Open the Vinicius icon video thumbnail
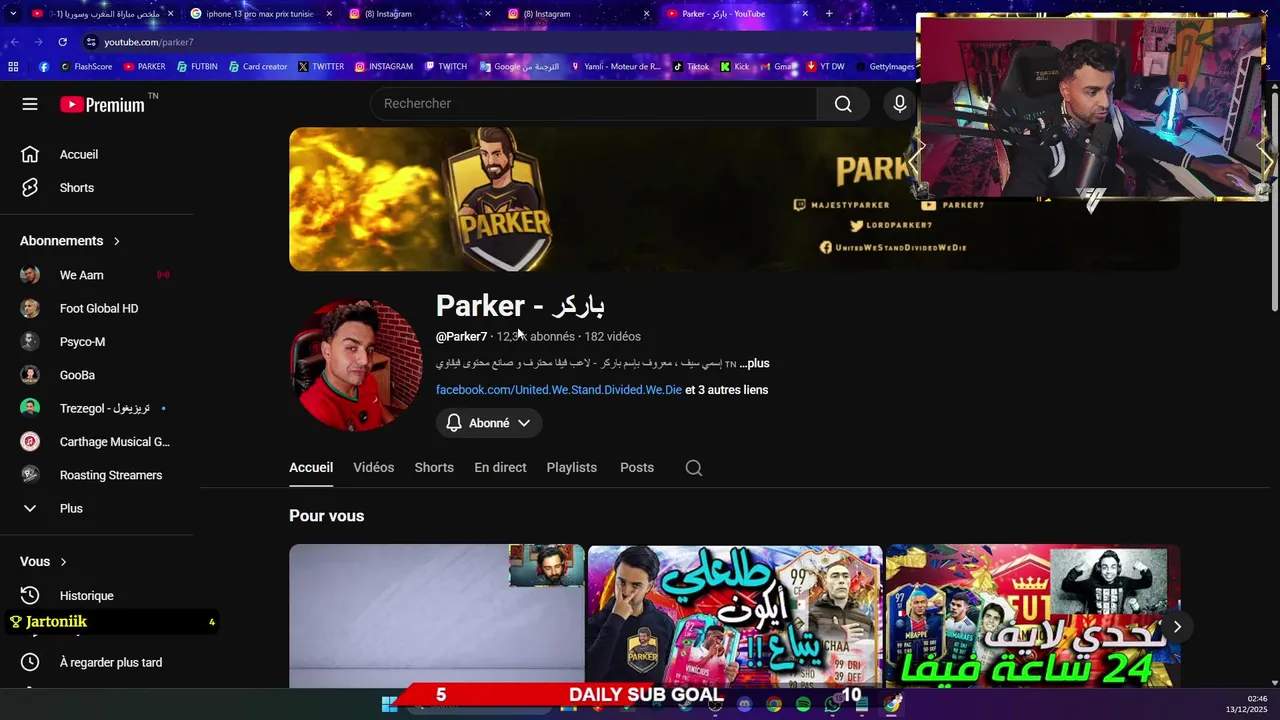 tap(735, 615)
